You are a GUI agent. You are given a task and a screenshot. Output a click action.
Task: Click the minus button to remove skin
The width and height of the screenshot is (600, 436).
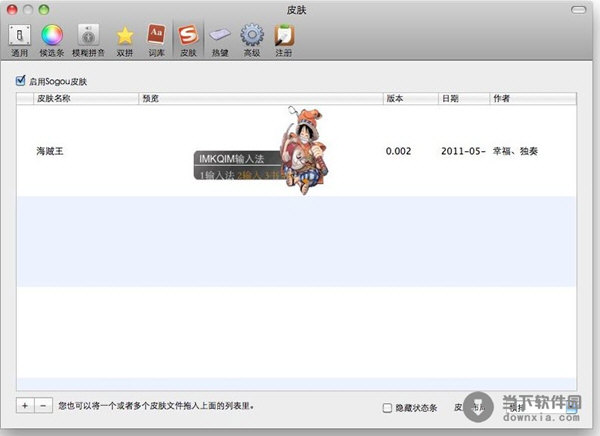[x=42, y=406]
